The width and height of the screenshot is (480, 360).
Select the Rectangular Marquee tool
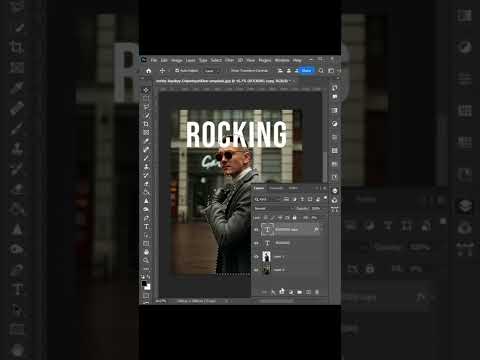146,98
